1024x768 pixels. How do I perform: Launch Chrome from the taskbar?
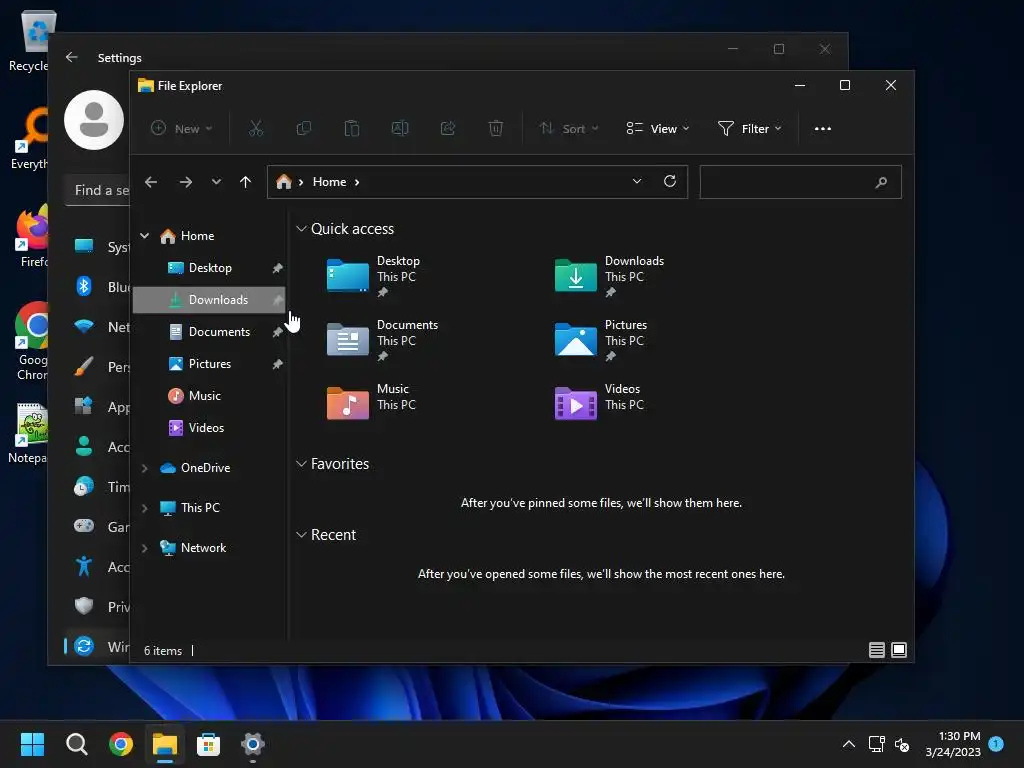tap(121, 744)
